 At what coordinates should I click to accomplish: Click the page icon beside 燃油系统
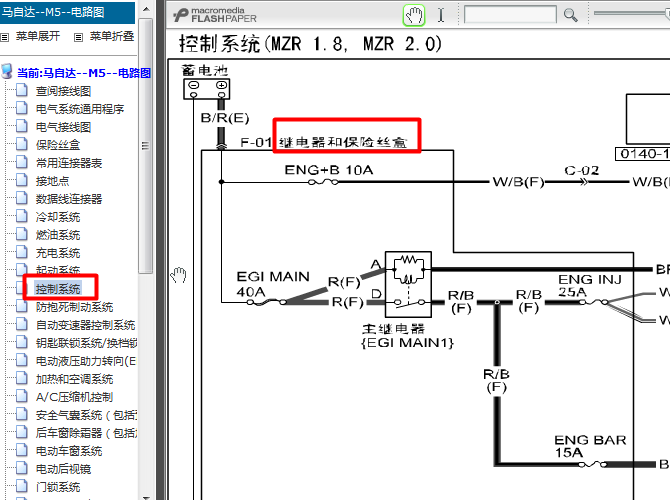pos(22,233)
